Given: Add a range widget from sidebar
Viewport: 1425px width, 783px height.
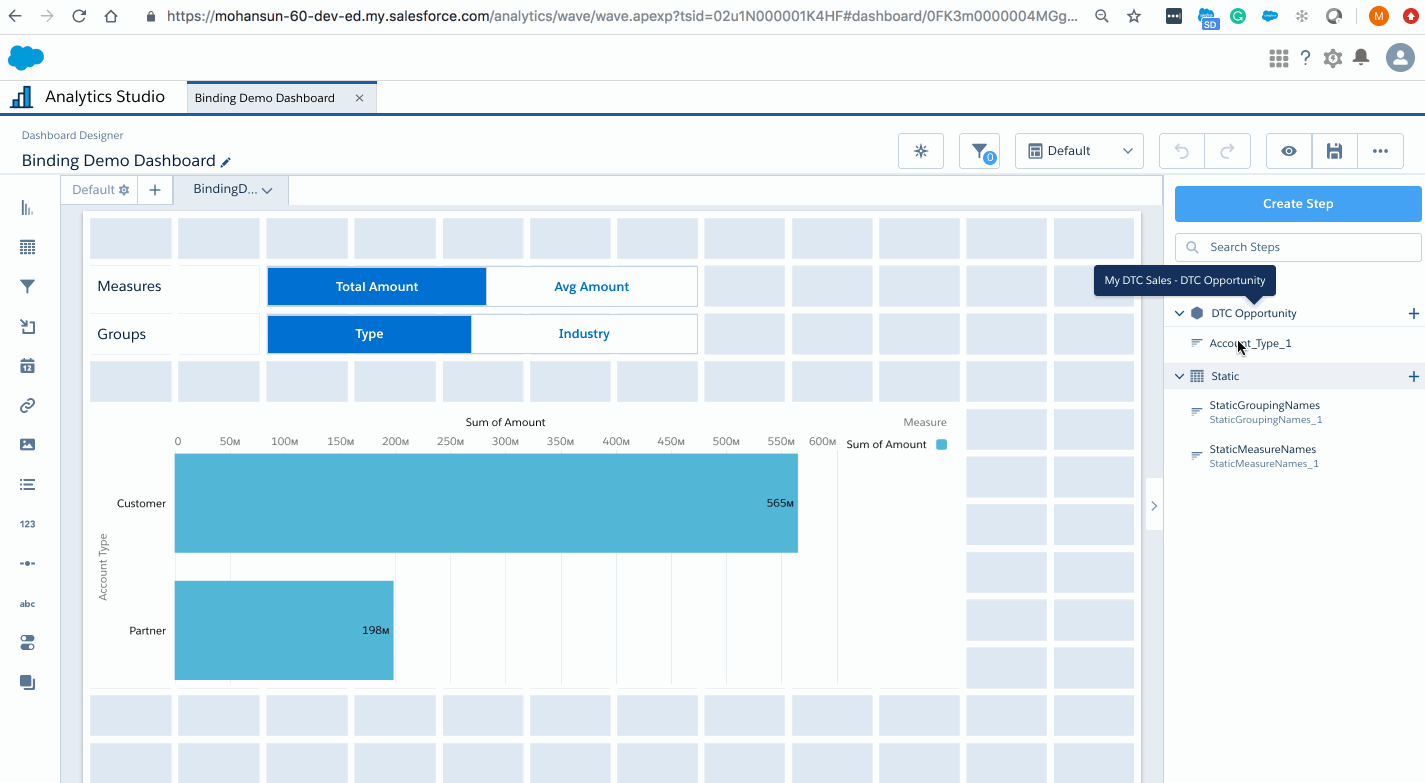Looking at the screenshot, I should click(27, 563).
